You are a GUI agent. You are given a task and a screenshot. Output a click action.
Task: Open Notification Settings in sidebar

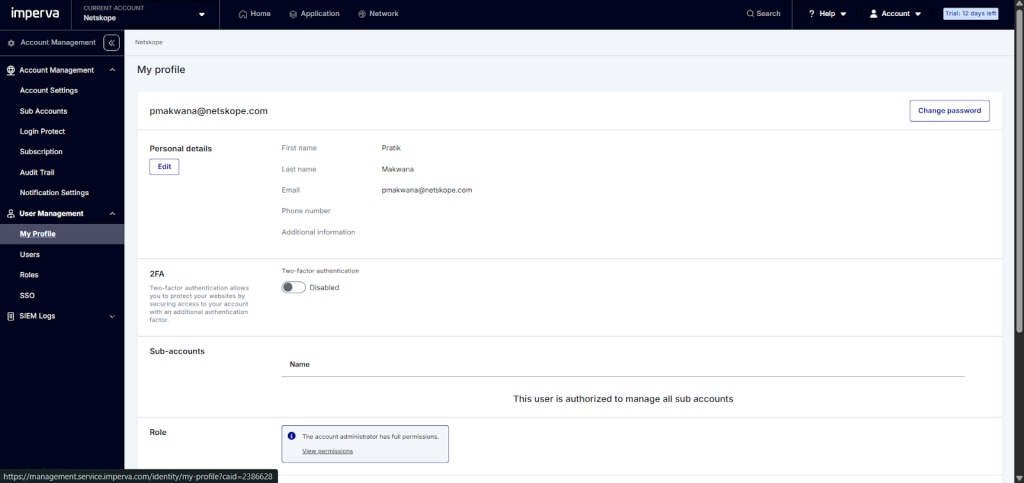pyautogui.click(x=54, y=193)
